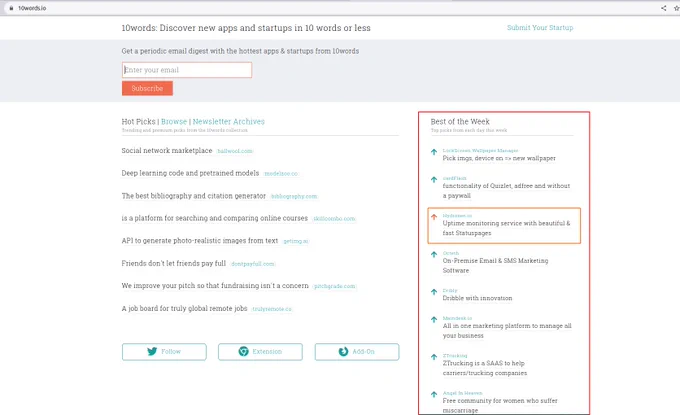Click 'API to generate photo-realistic images from text'
680x415 pixels.
(x=200, y=241)
